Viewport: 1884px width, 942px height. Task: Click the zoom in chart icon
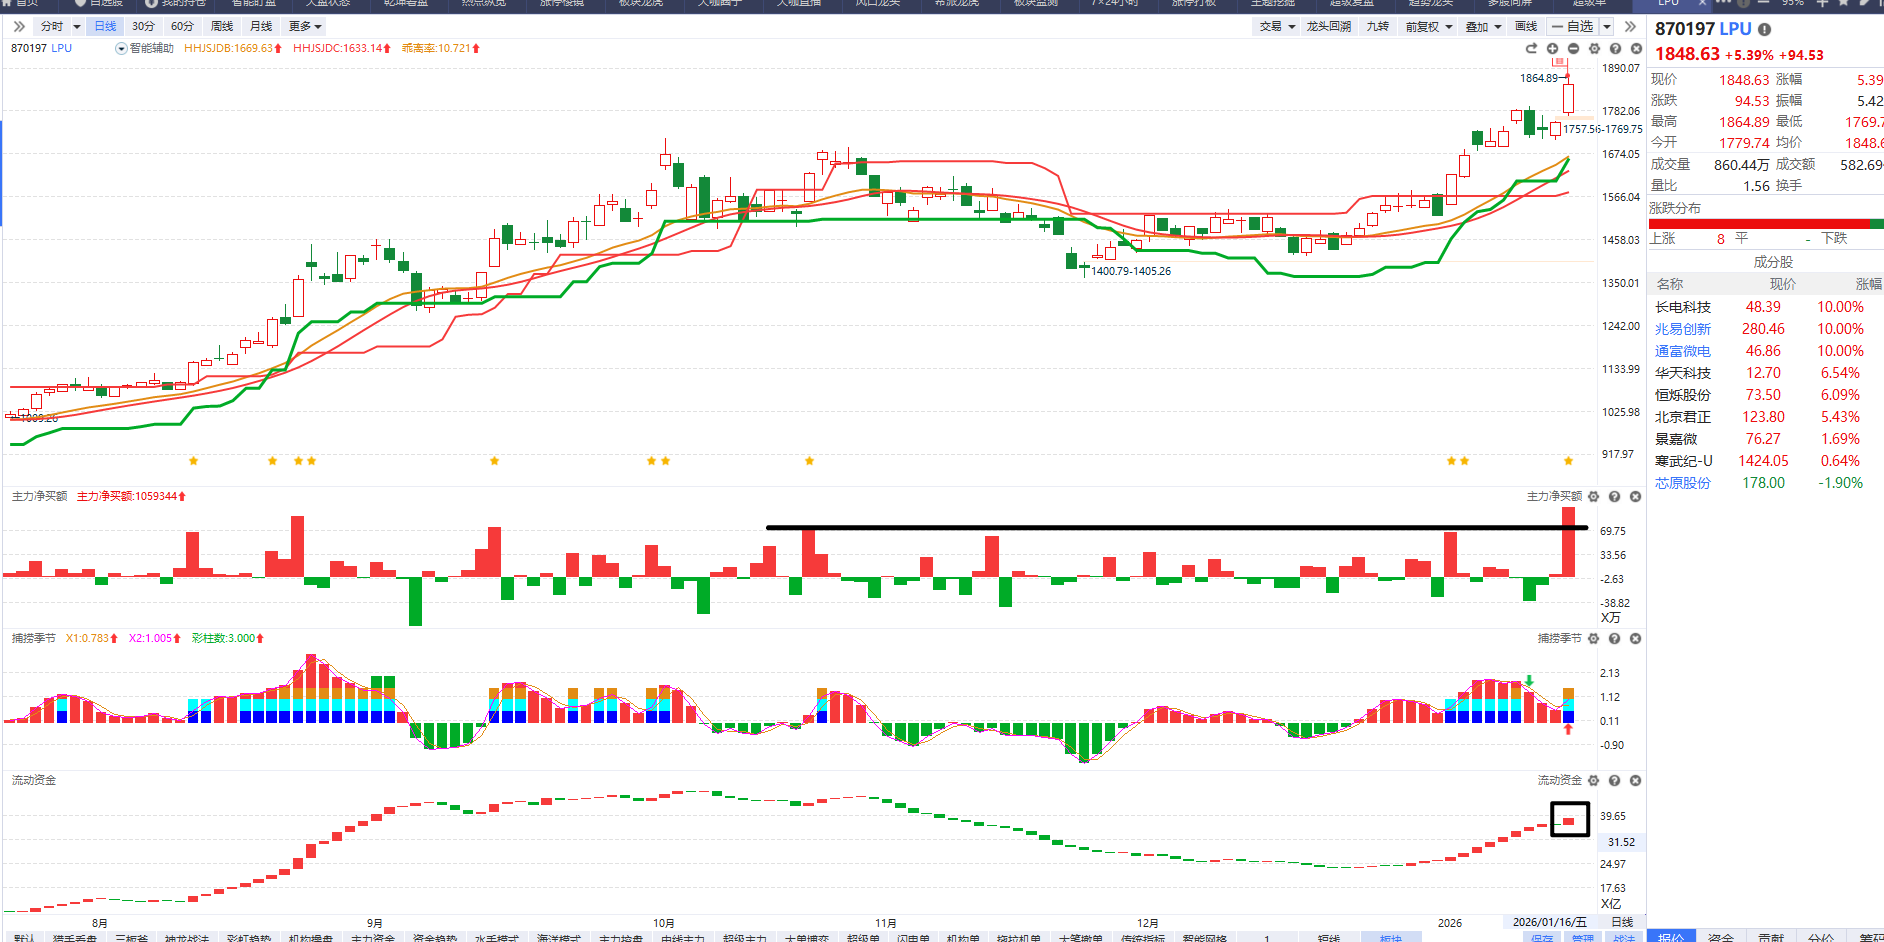point(1552,48)
